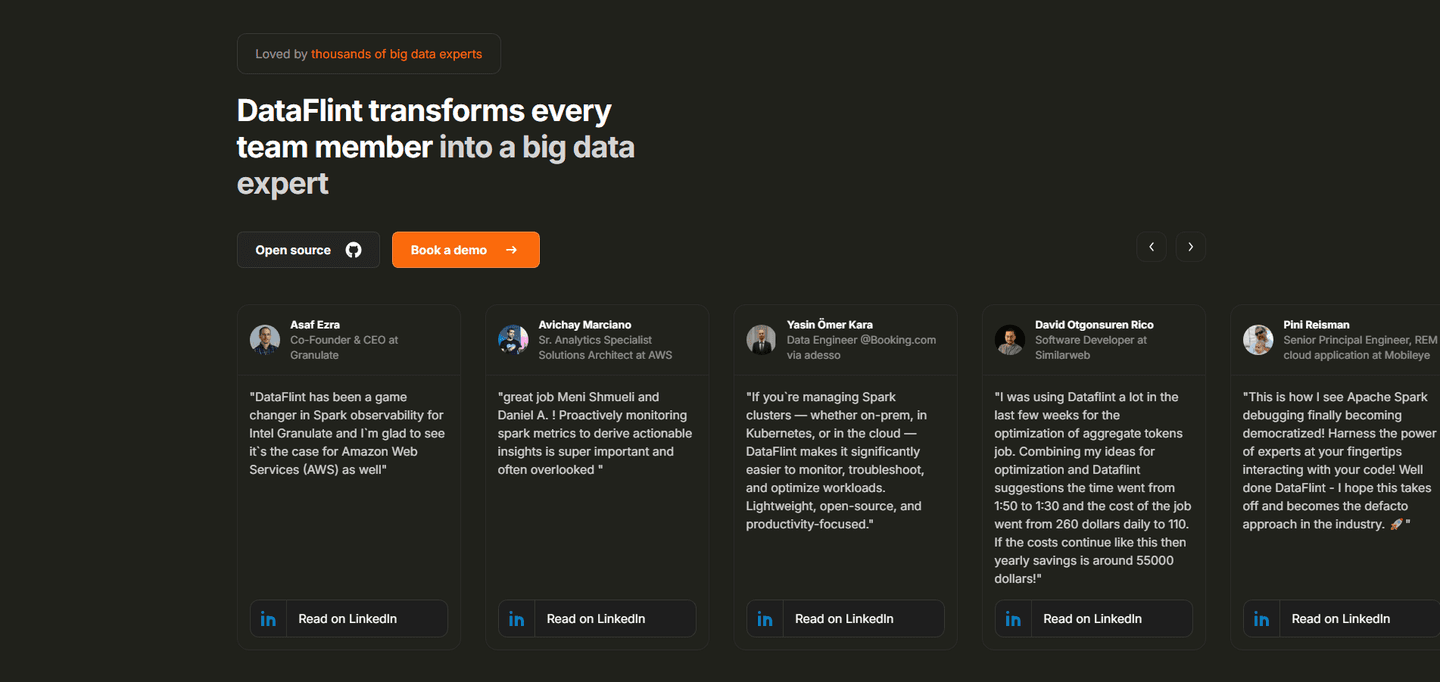The height and width of the screenshot is (682, 1440).
Task: Click Asaf Ezra's quote about Spark observability
Action: (347, 433)
